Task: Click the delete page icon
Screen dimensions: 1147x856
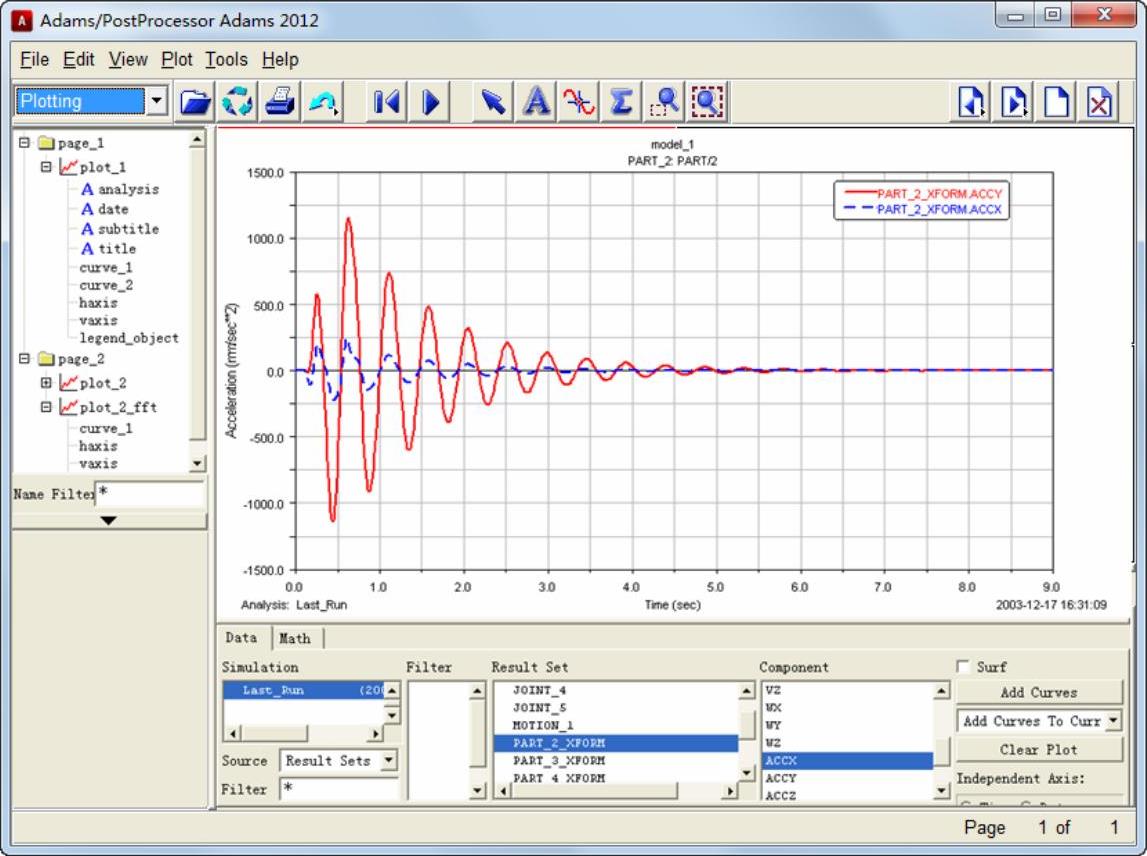Action: (x=1100, y=102)
